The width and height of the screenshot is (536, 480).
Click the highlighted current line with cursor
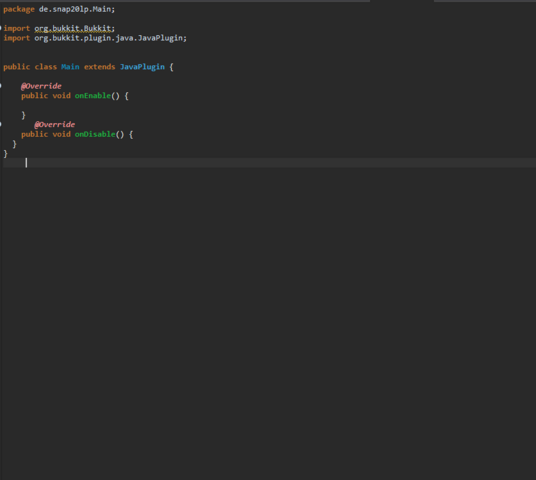(268, 163)
